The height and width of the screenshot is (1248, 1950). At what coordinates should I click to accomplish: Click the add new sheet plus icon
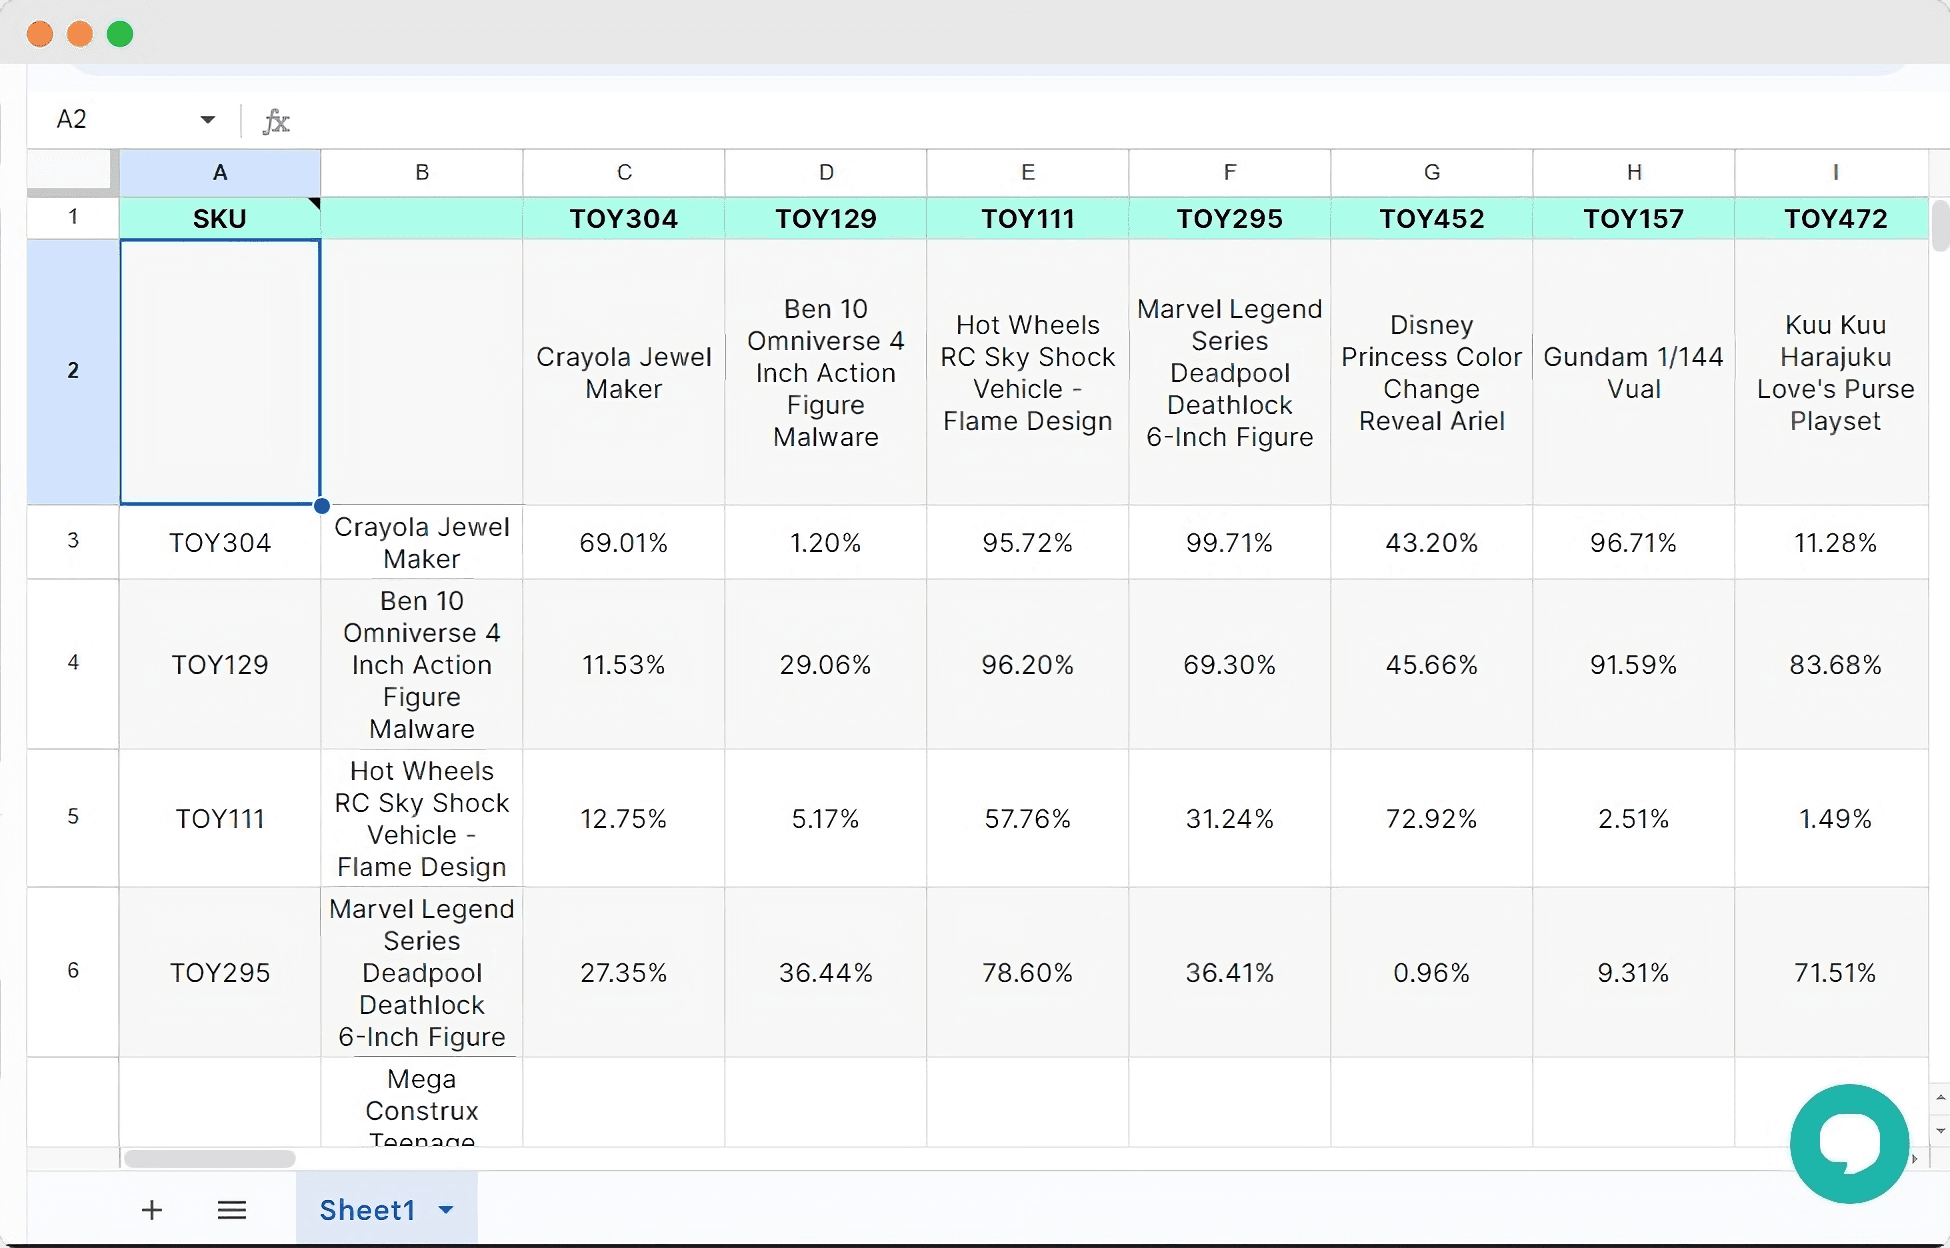pos(152,1210)
